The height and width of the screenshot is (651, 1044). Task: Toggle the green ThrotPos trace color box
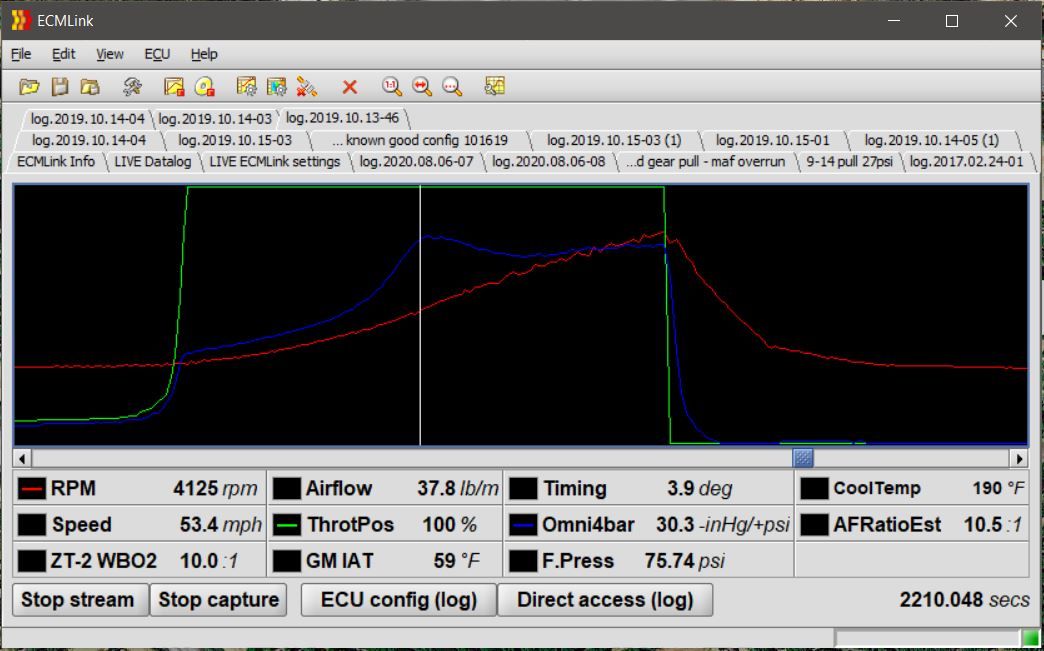coord(287,525)
